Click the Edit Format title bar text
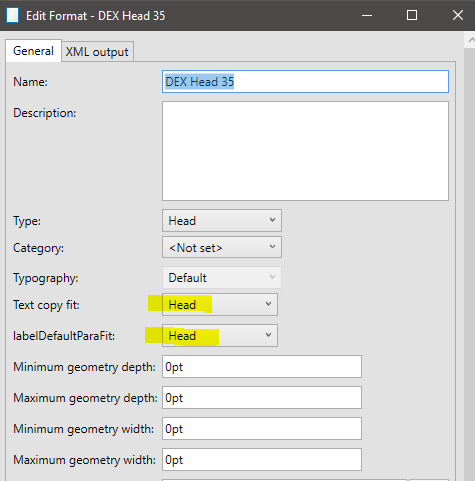Screen dimensions: 475x481 tap(96, 16)
